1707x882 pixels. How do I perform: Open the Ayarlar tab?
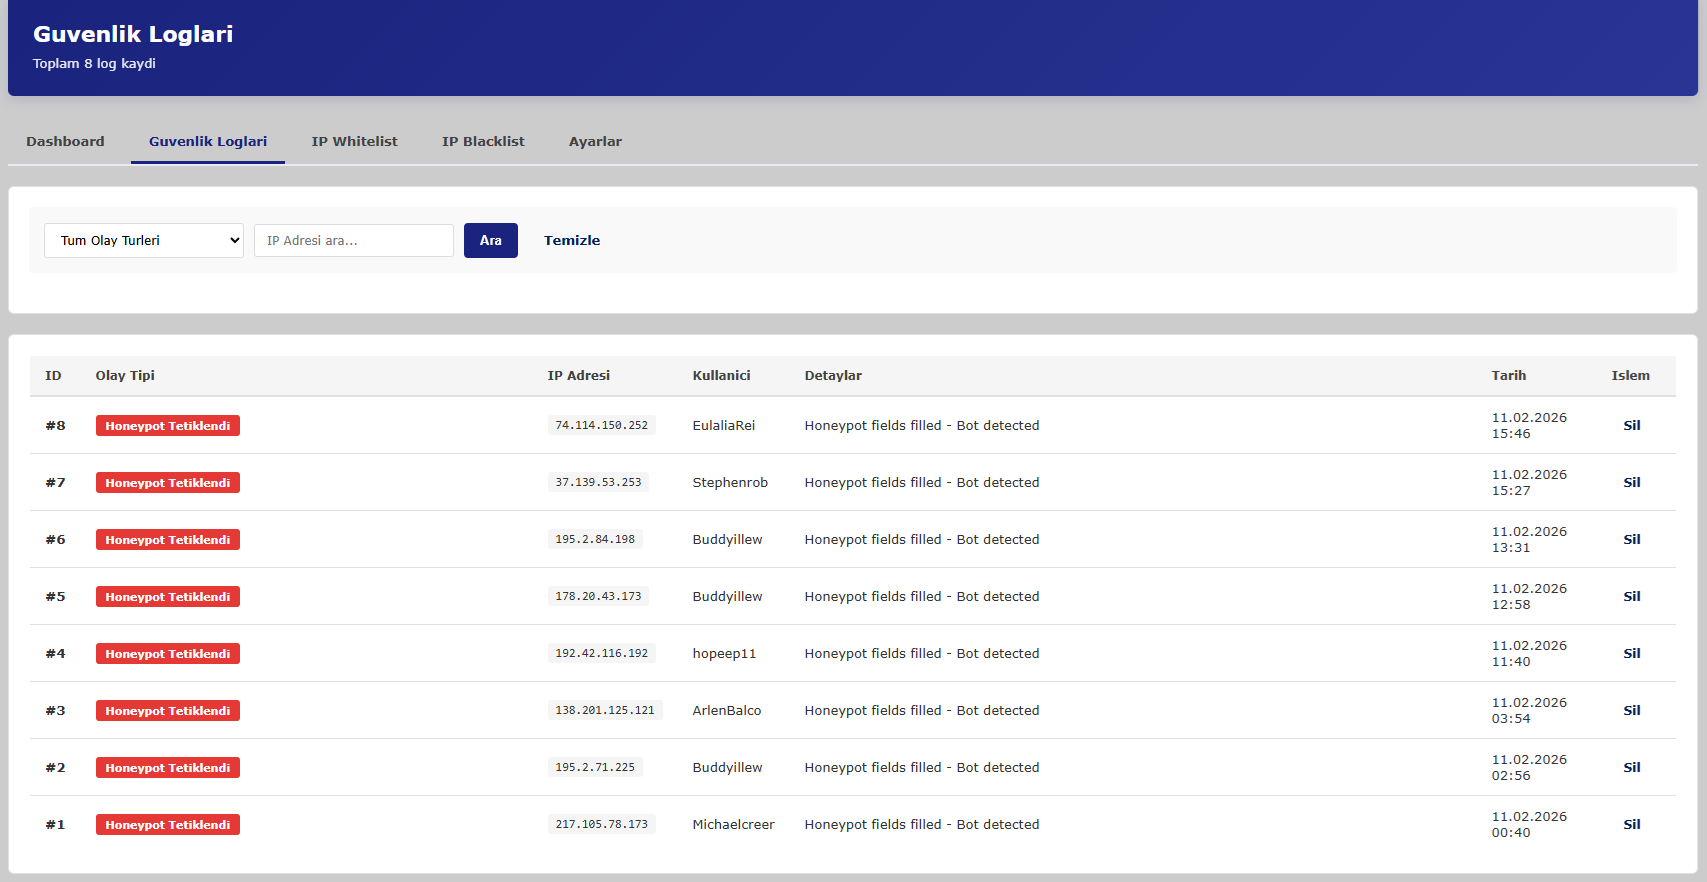coord(595,141)
